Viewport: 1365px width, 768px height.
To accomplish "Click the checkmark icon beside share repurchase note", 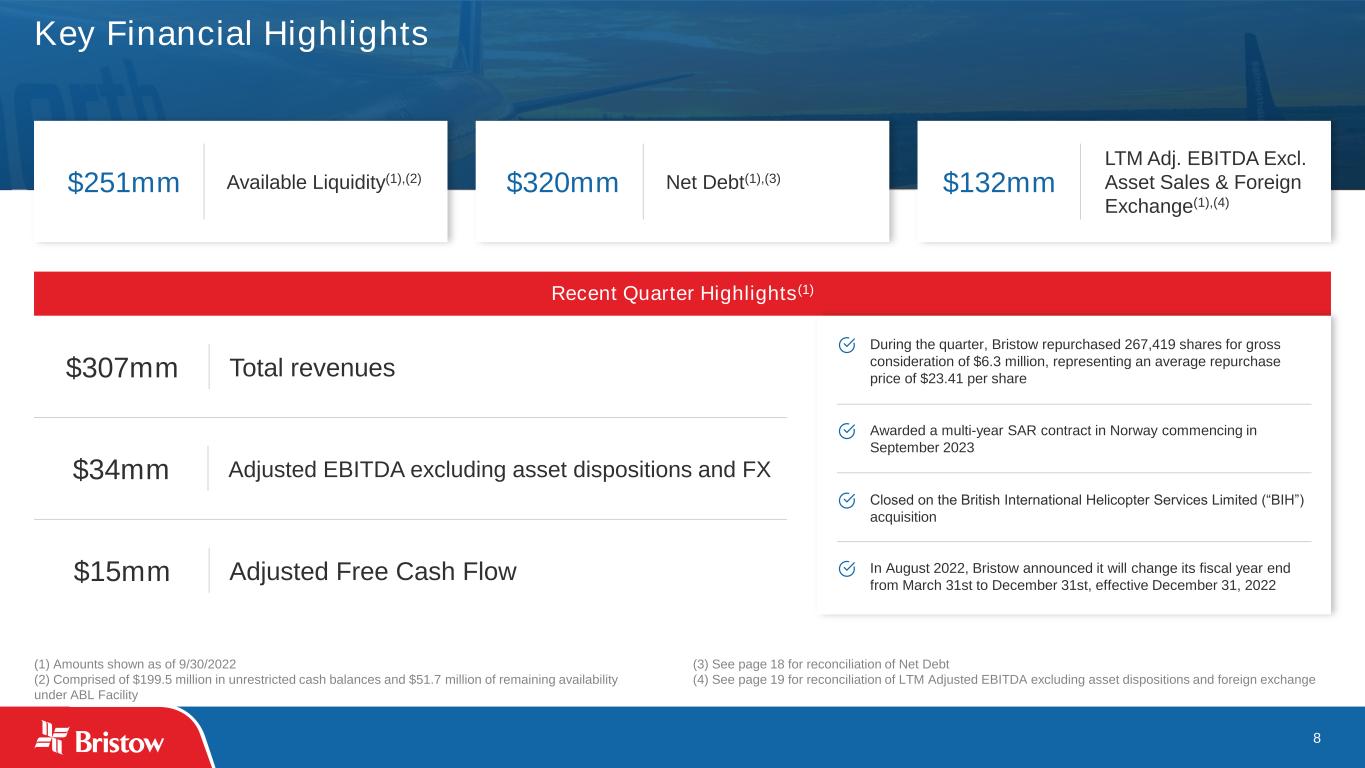I will coord(846,344).
